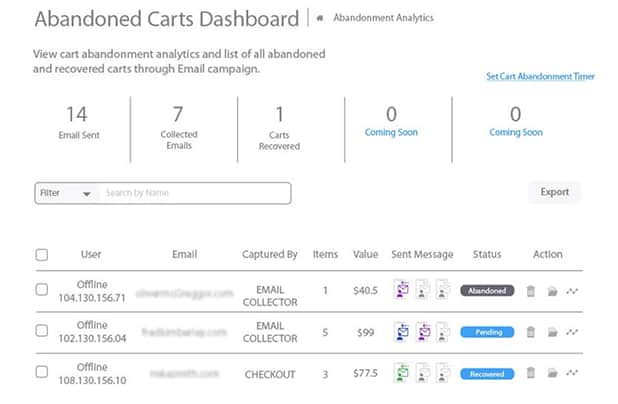
Task: Open the Set Cart Abandonment Timer link
Action: click(x=540, y=76)
